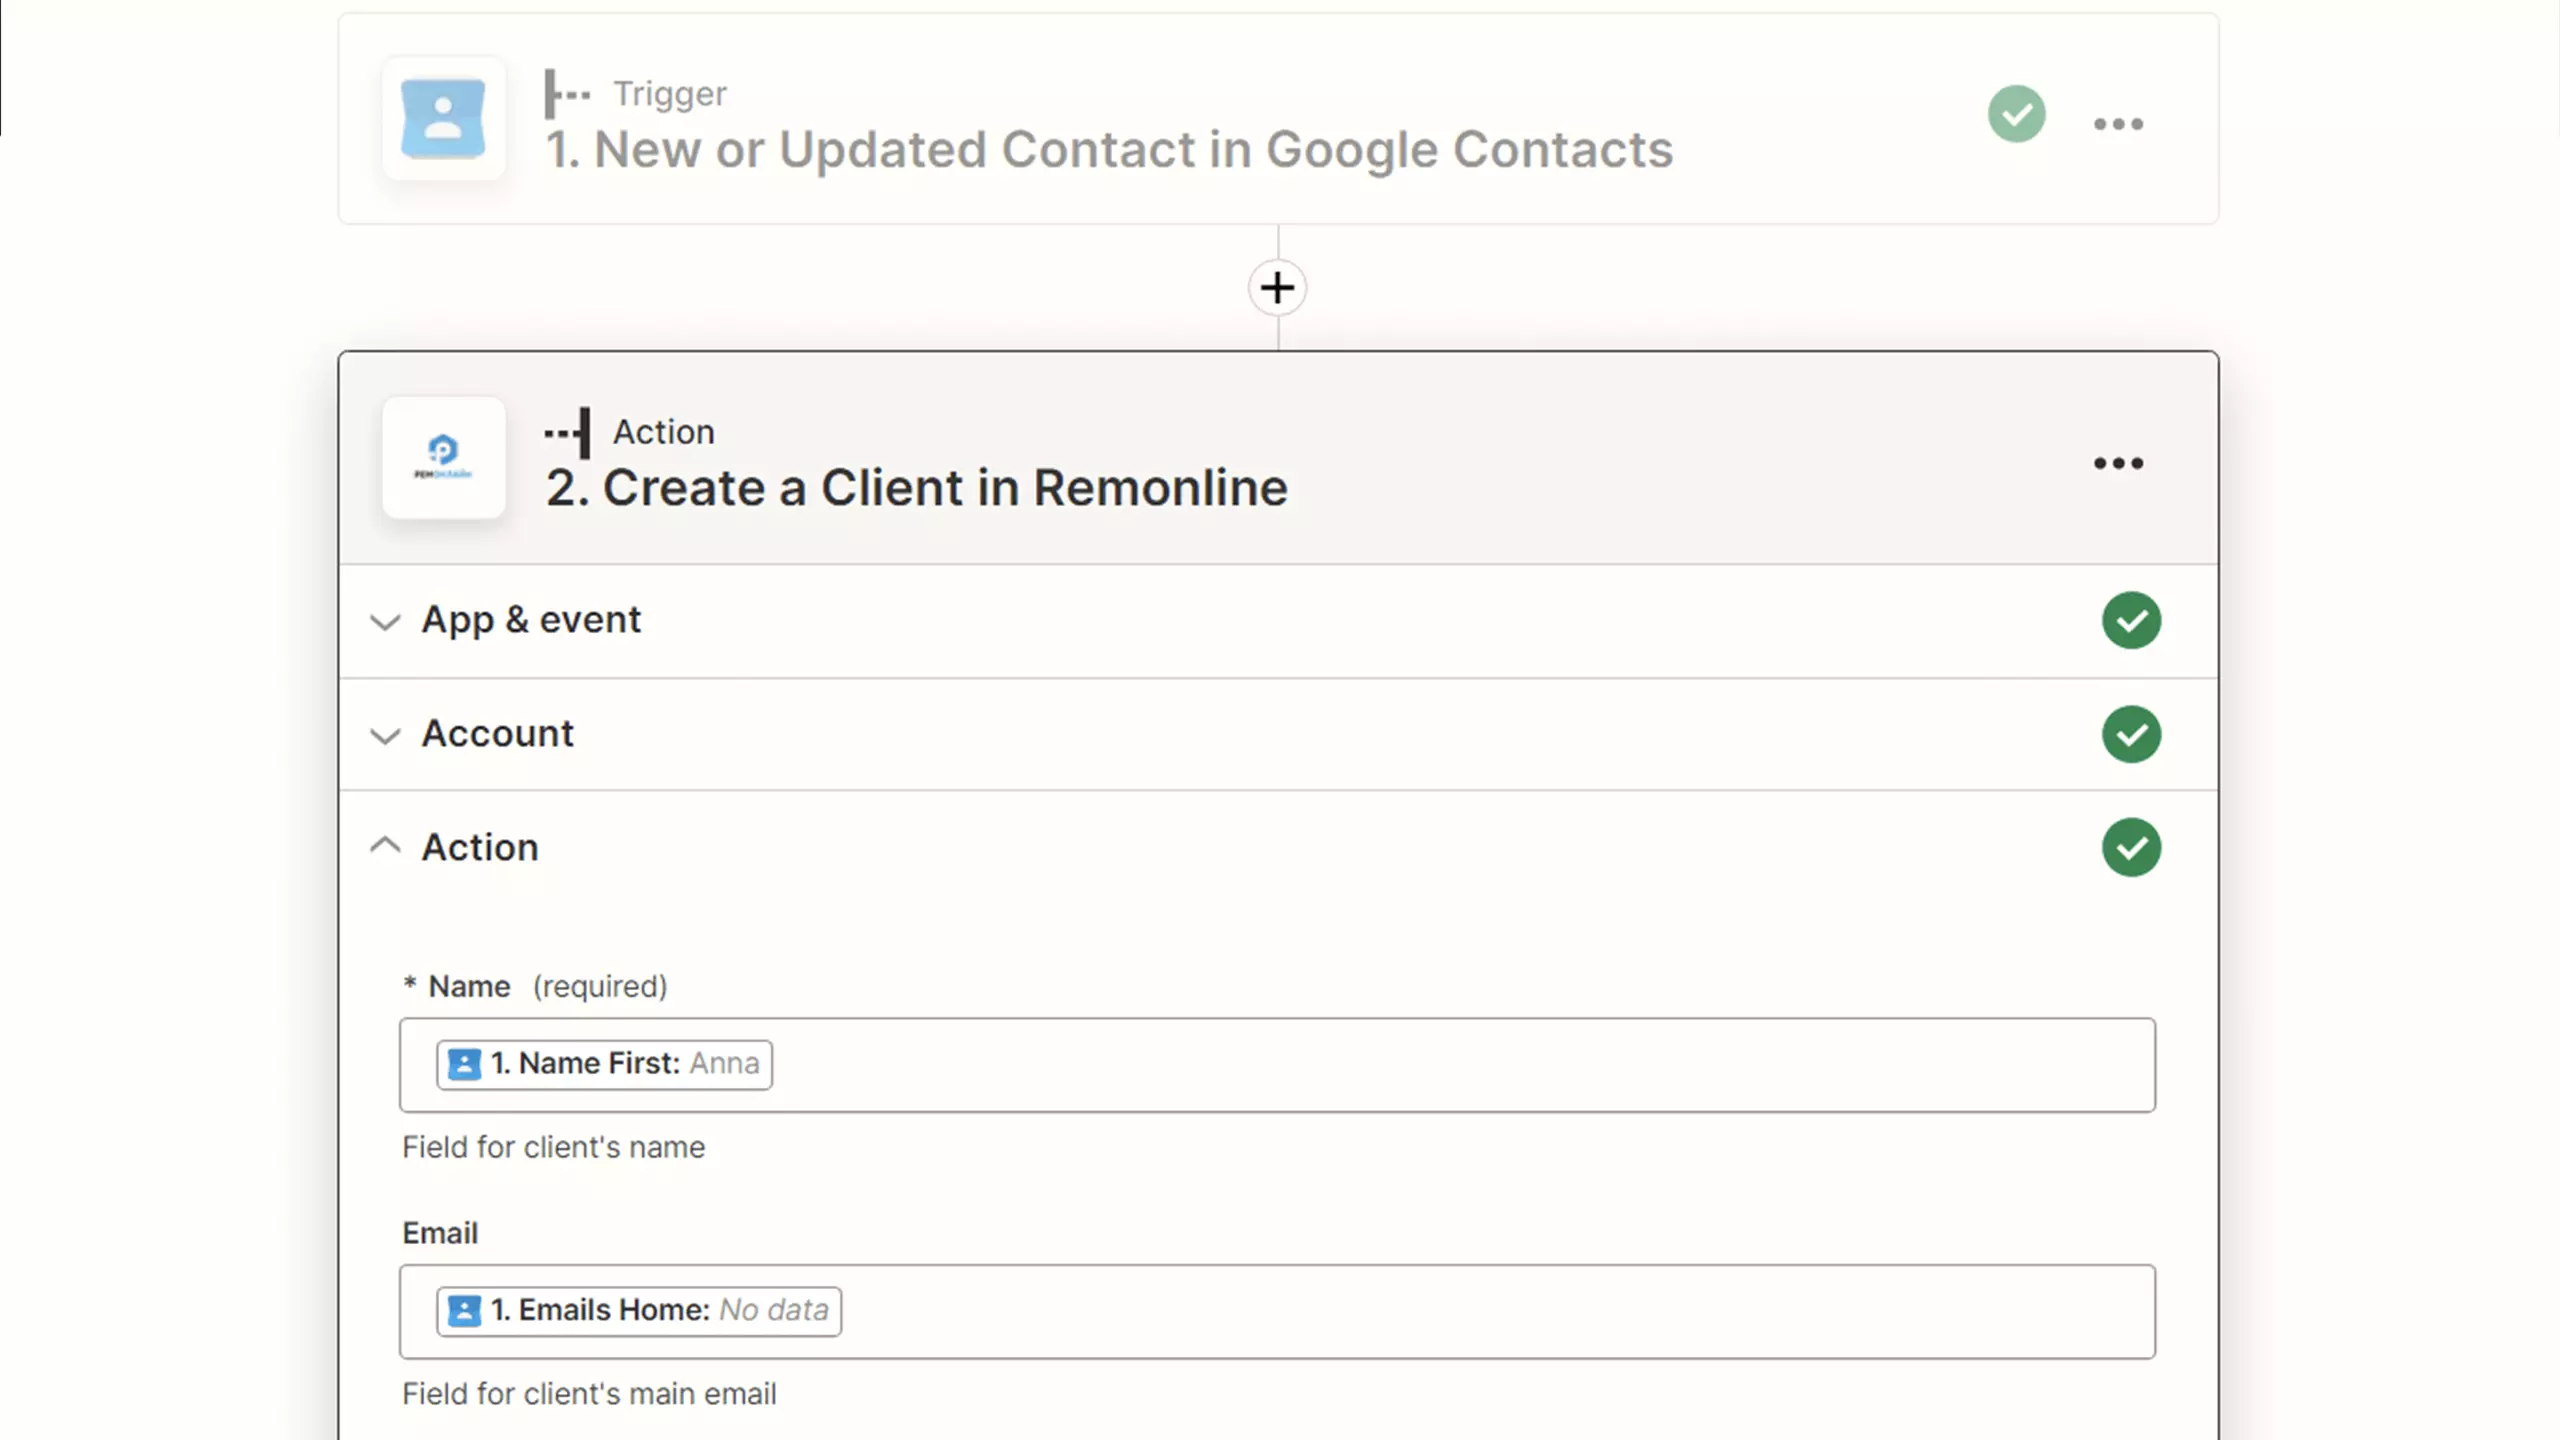This screenshot has height=1440, width=2560.
Task: Expand the App & event section chevron
Action: [385, 622]
